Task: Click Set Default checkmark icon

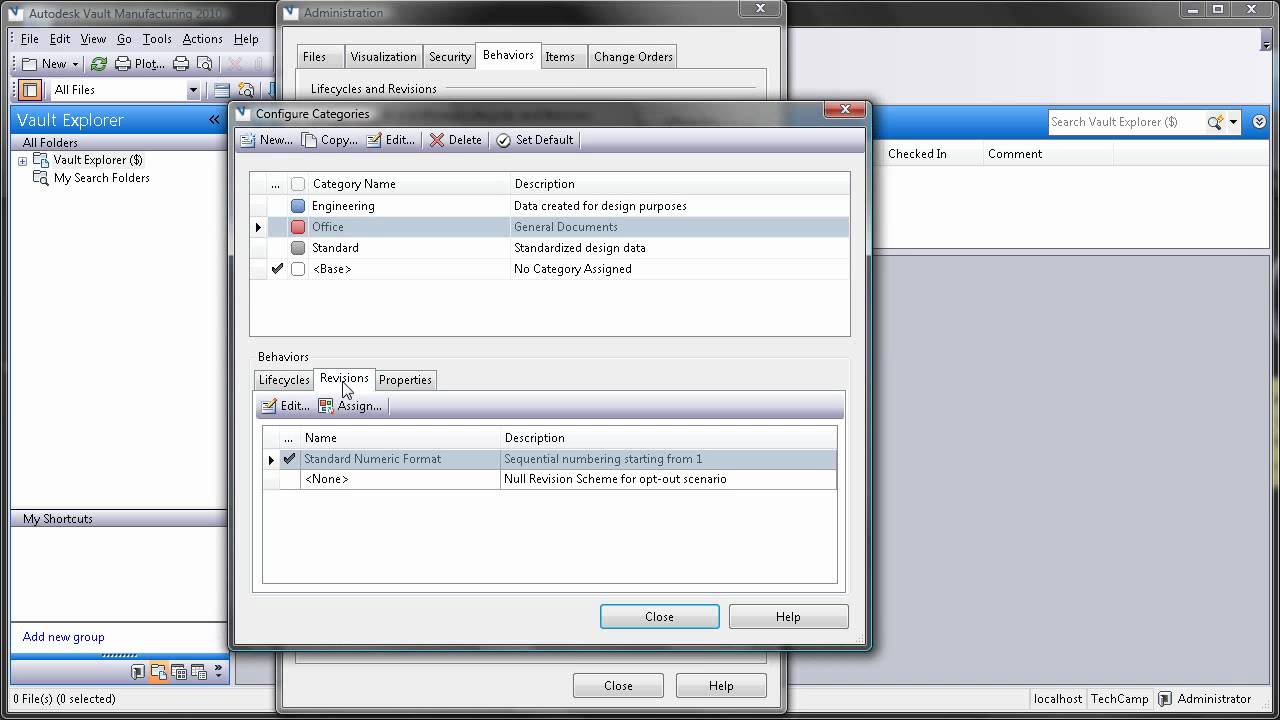Action: click(503, 140)
